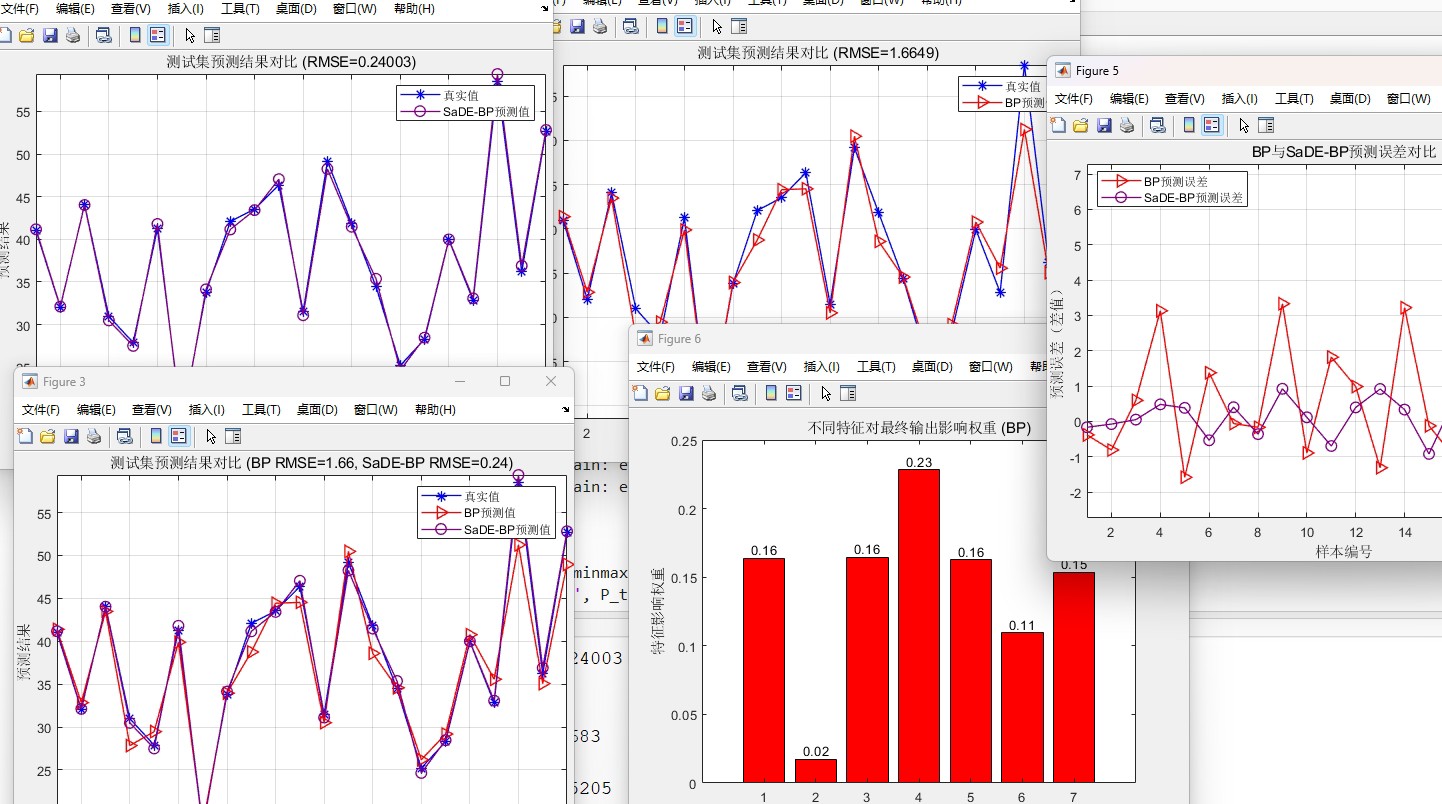
Task: Toggle Insert Colorbar in RMSE=1.6649 figure toolbar
Action: point(662,26)
